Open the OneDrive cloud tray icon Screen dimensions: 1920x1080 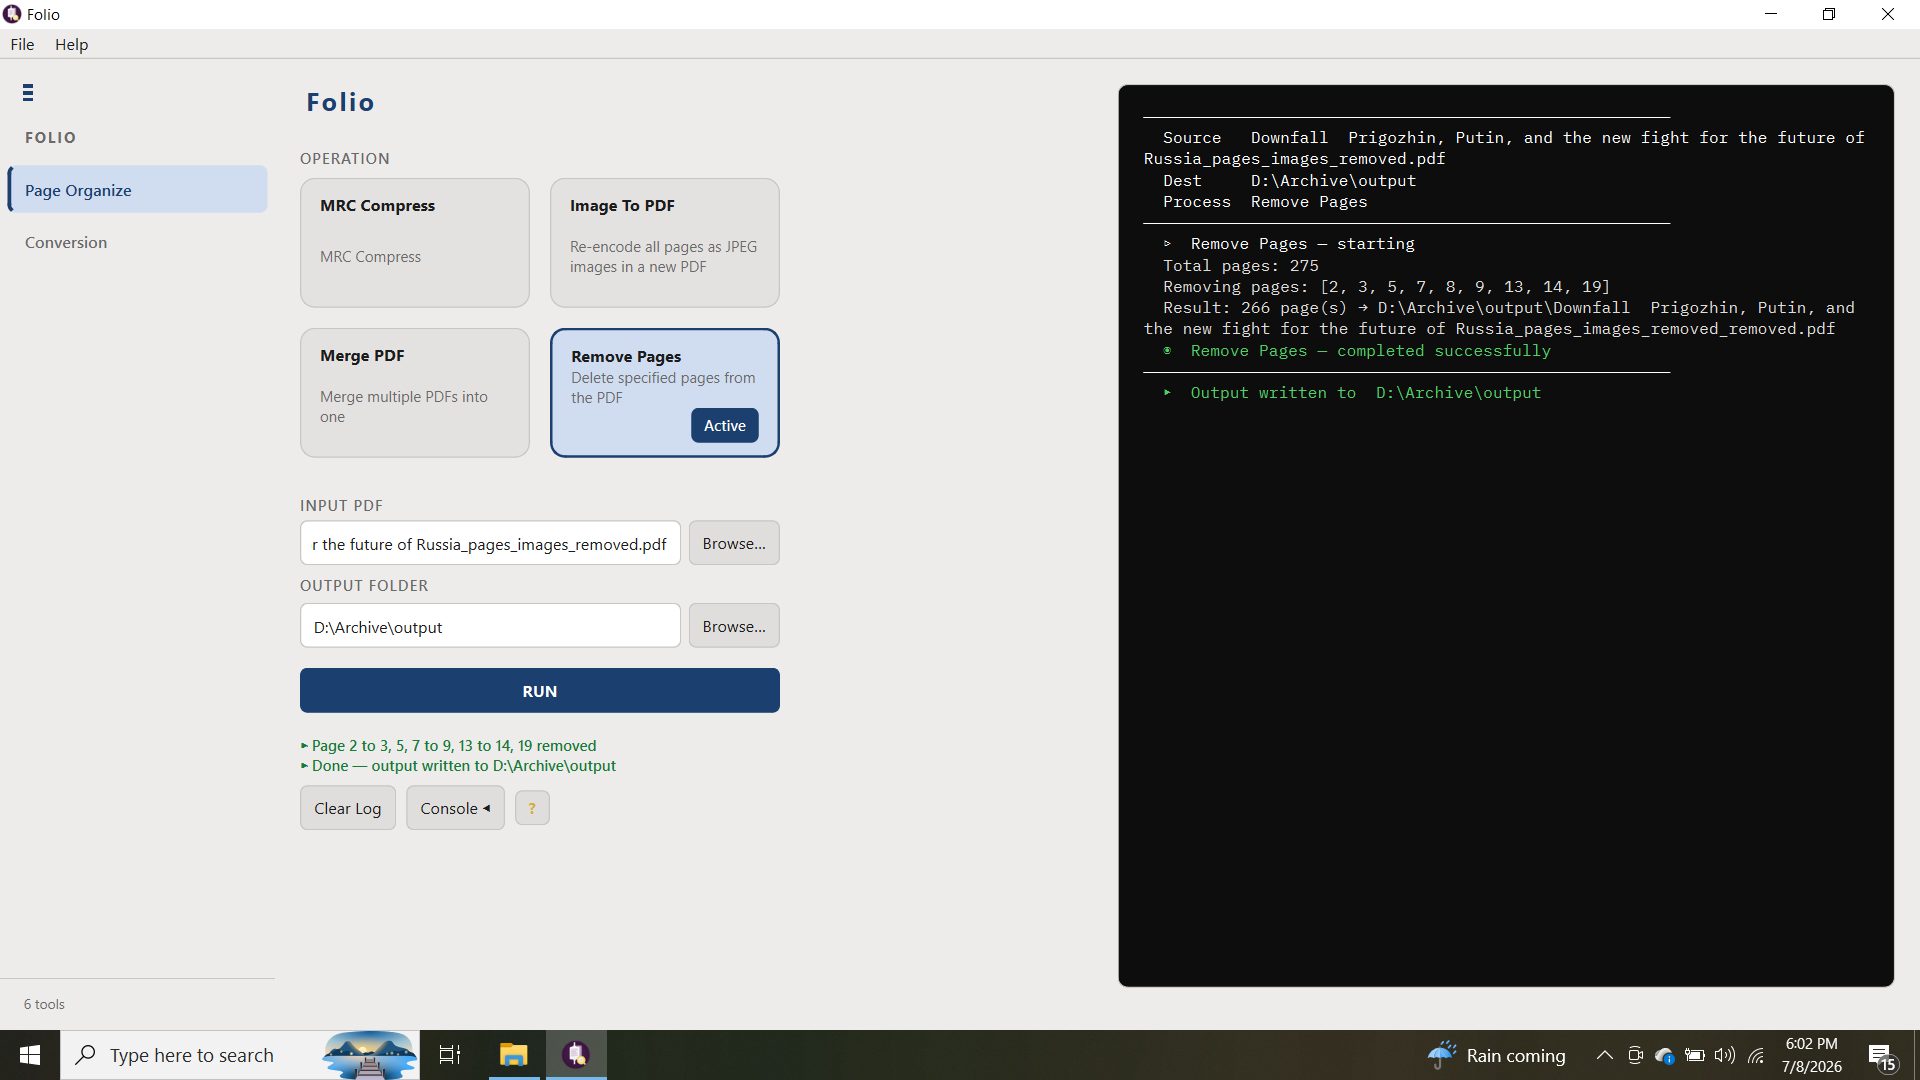tap(1665, 1055)
